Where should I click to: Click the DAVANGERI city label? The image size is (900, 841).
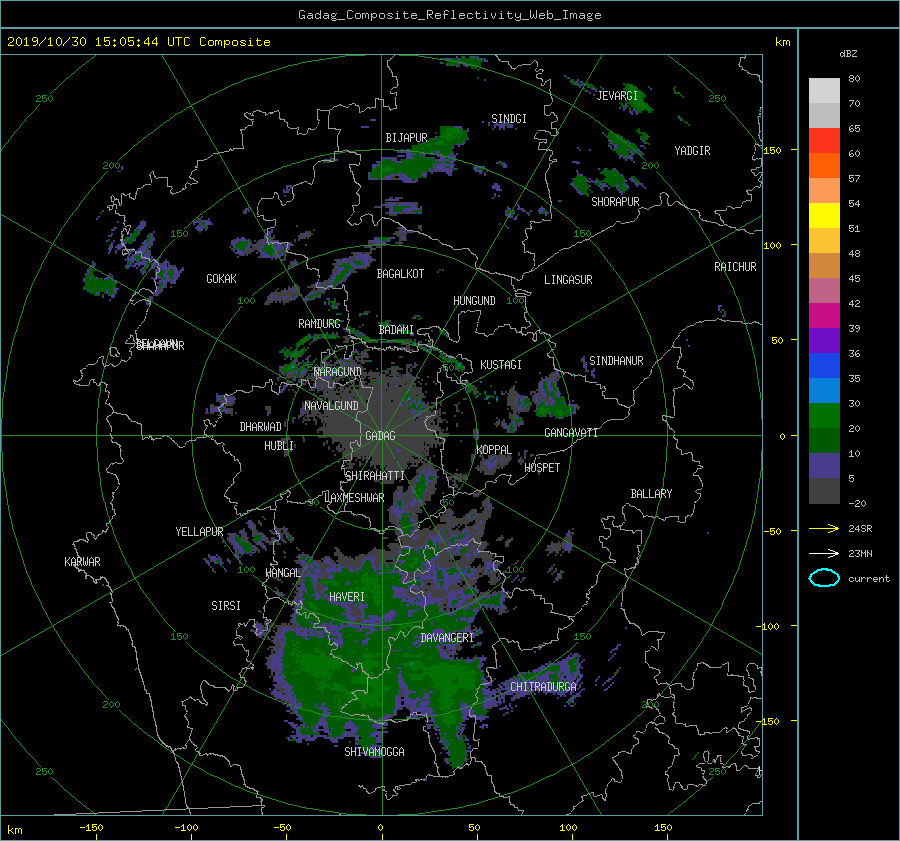(447, 638)
